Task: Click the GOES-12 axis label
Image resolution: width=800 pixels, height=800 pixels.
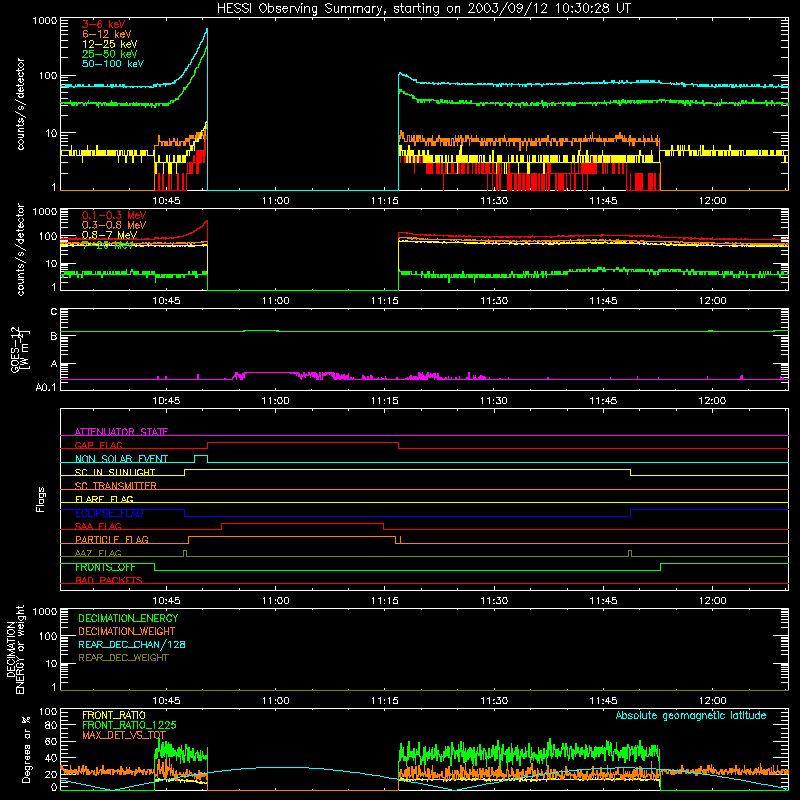Action: 20,349
